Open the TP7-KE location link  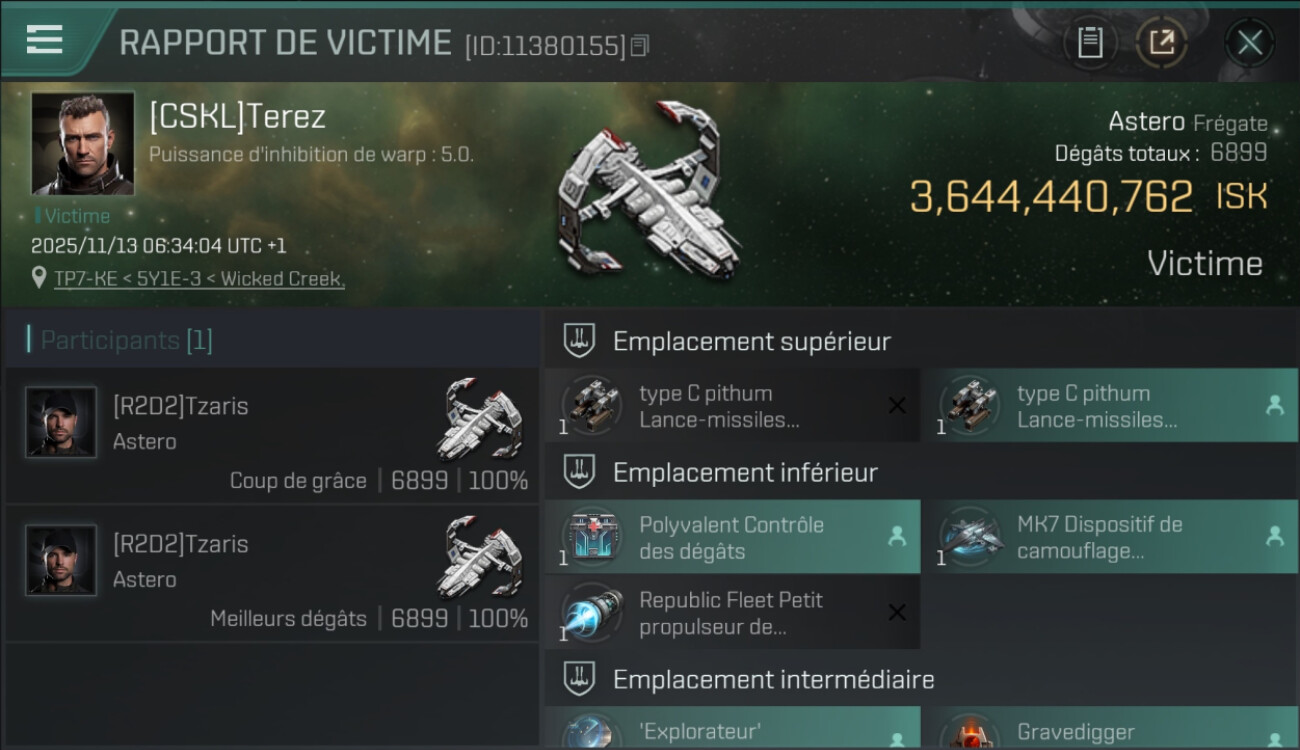tap(200, 279)
